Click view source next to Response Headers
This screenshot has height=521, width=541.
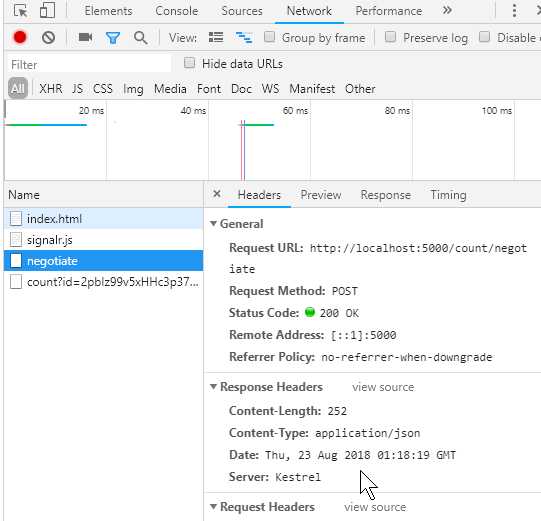[383, 387]
